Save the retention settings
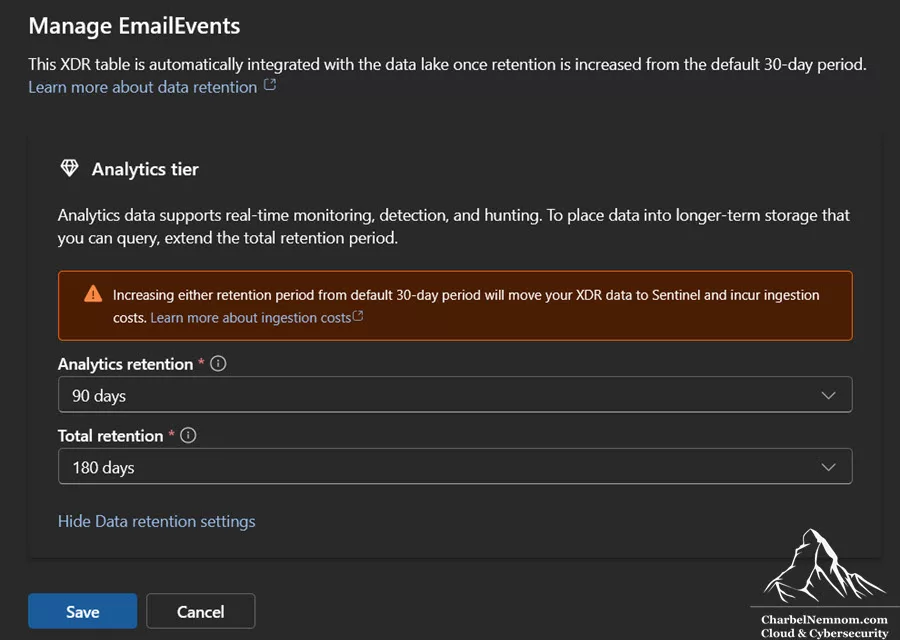 (83, 611)
